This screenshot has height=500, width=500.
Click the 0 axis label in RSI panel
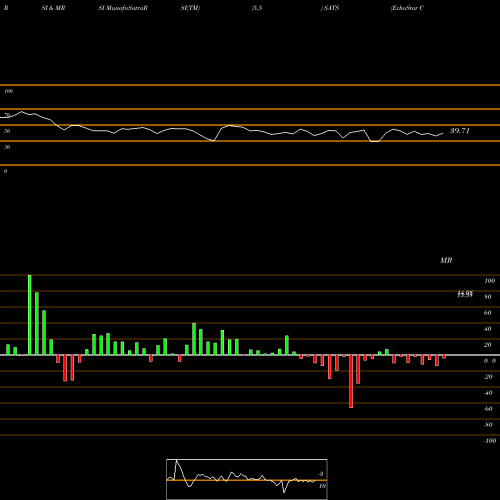click(x=5, y=171)
